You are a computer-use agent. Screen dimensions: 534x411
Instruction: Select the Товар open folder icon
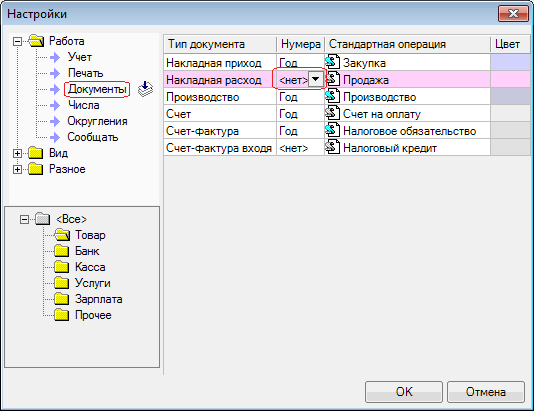tap(62, 235)
